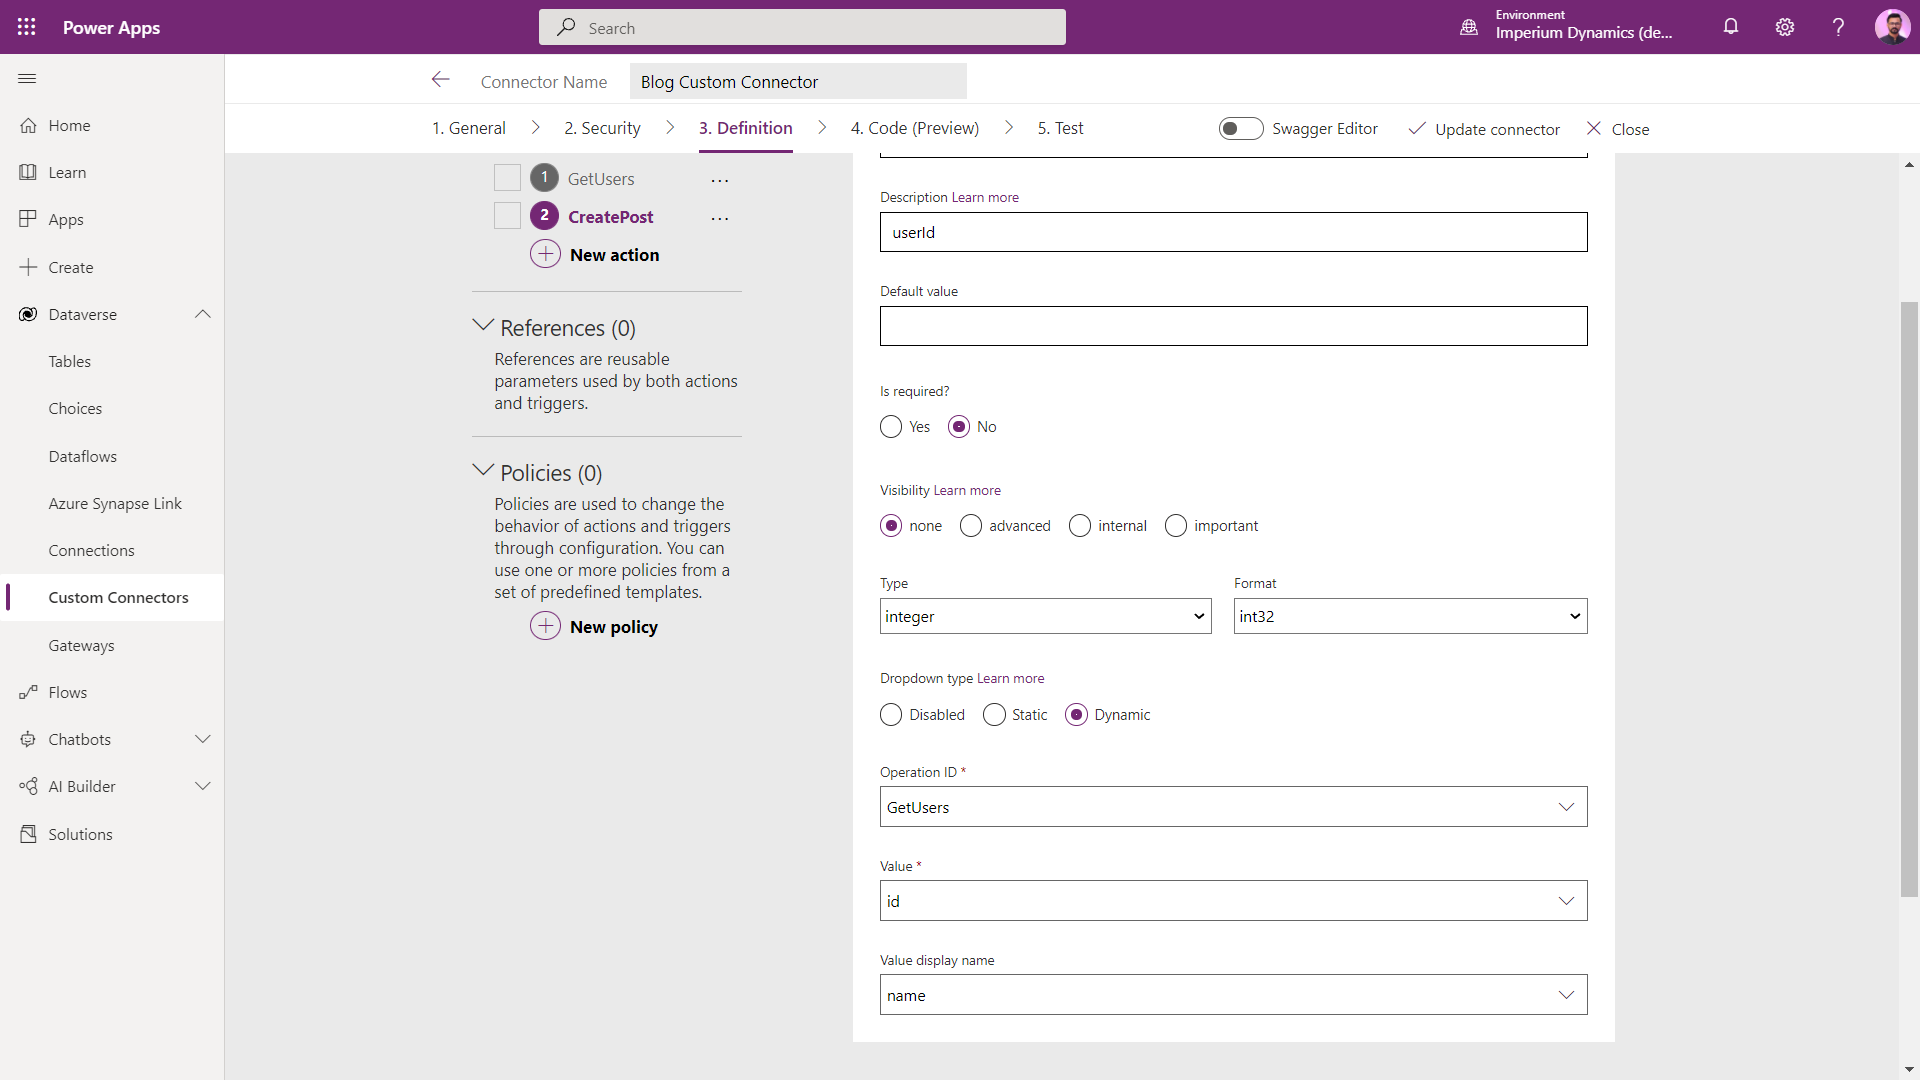Go to the 2. Security tab
1920x1080 pixels.
coord(602,128)
